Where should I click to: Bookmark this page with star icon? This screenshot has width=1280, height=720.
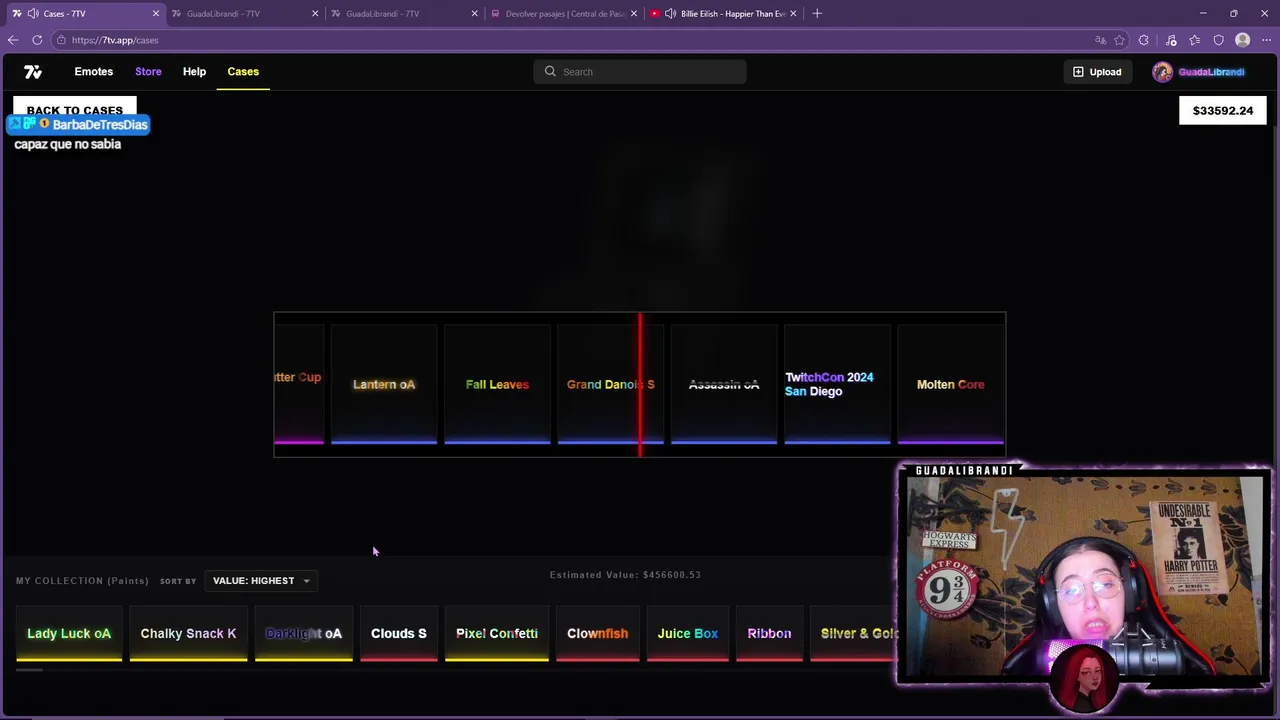pos(1120,40)
